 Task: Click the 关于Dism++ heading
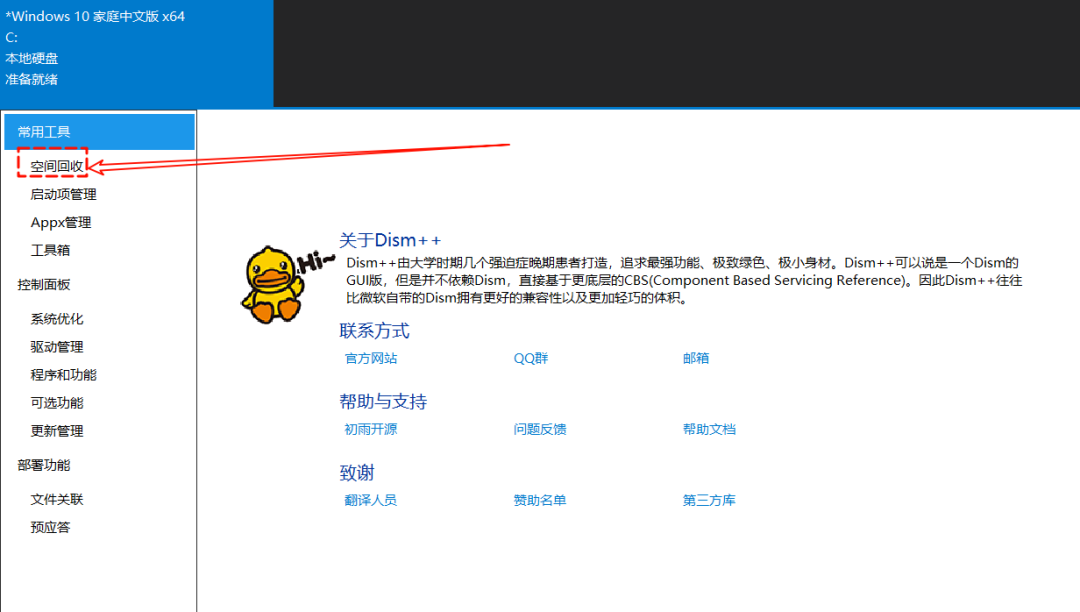pos(390,240)
